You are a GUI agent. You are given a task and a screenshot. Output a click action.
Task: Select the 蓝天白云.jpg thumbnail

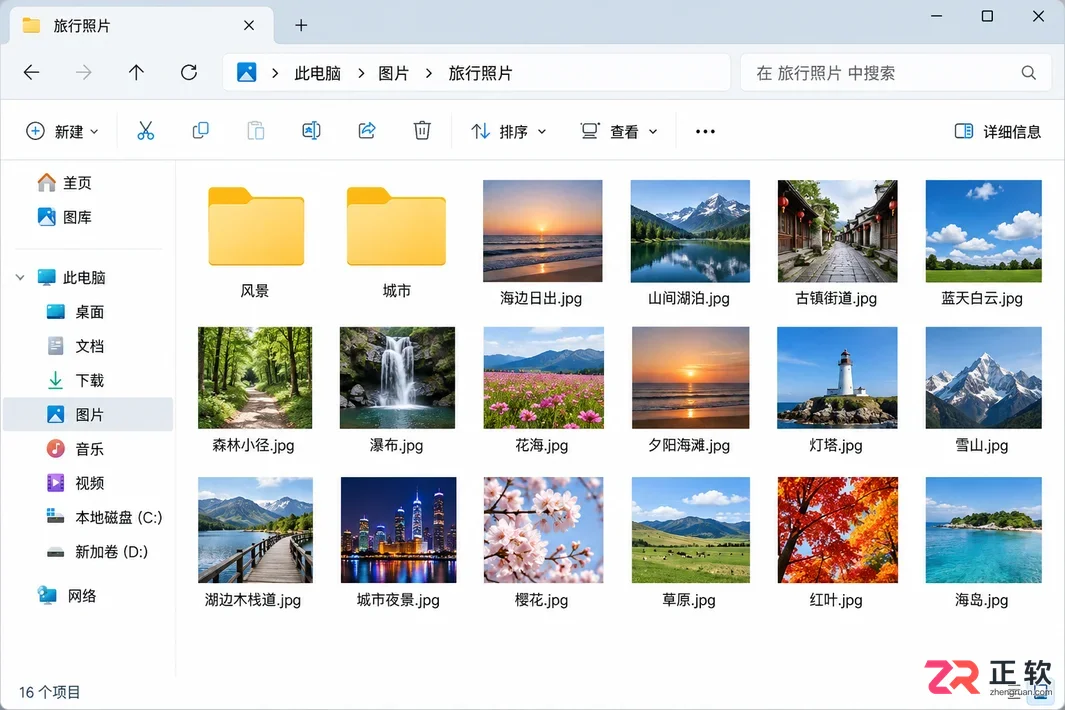983,231
